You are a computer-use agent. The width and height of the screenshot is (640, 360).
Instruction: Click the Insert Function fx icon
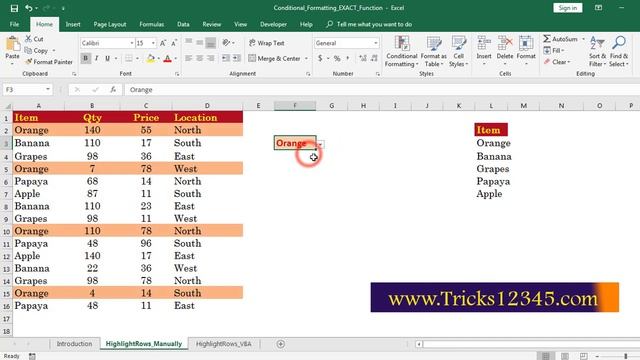coord(113,89)
